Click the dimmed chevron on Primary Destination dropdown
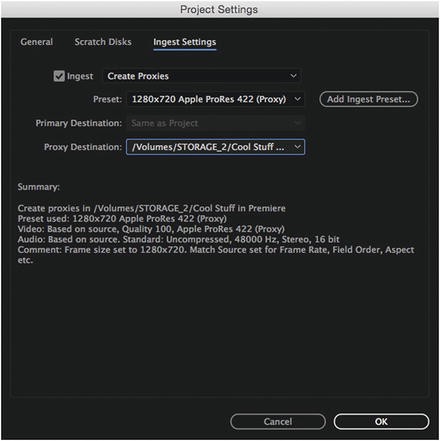440x441 pixels. [297, 123]
